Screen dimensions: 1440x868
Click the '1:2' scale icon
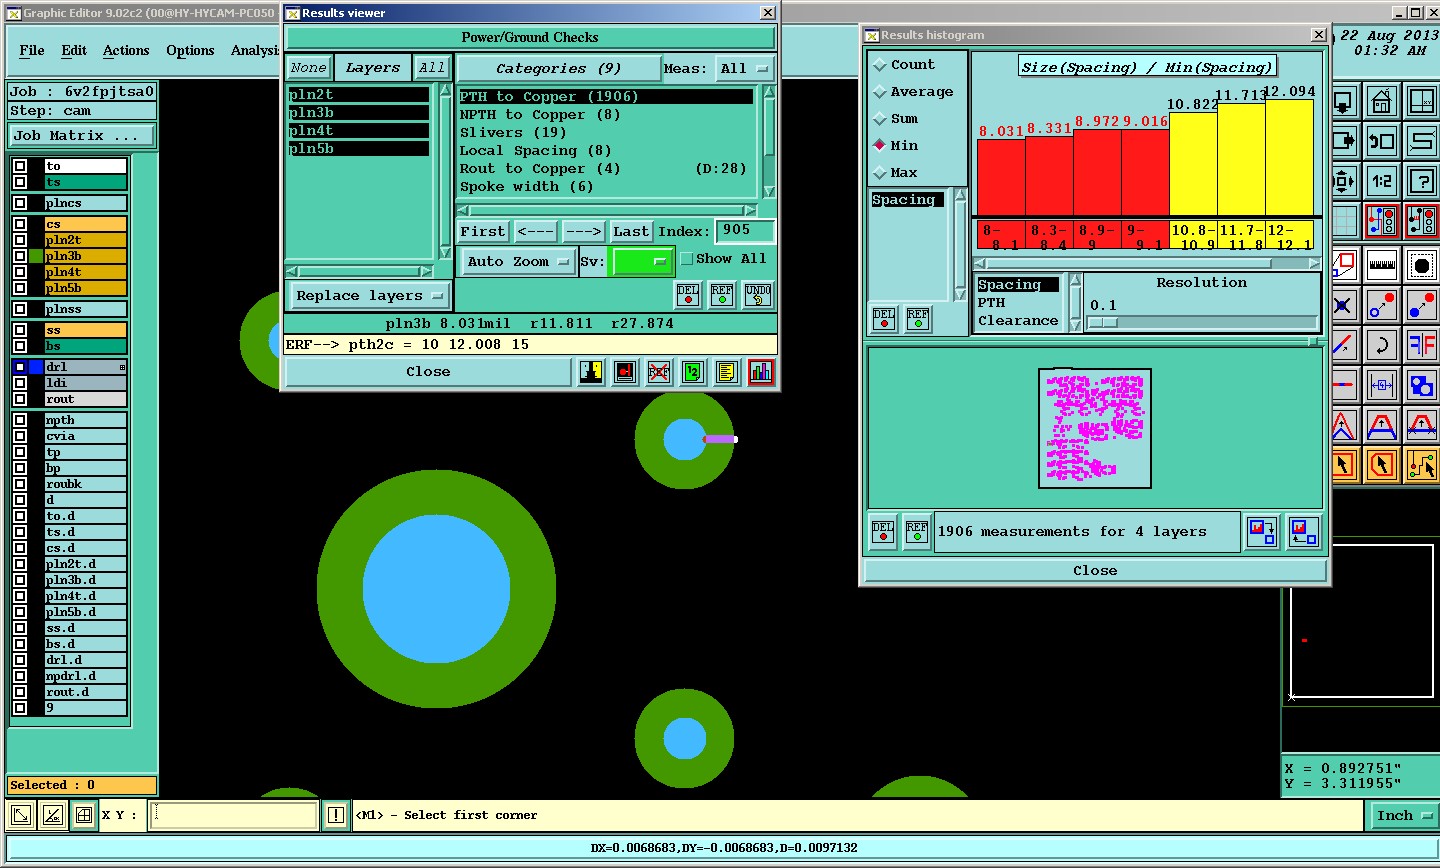tap(1382, 181)
